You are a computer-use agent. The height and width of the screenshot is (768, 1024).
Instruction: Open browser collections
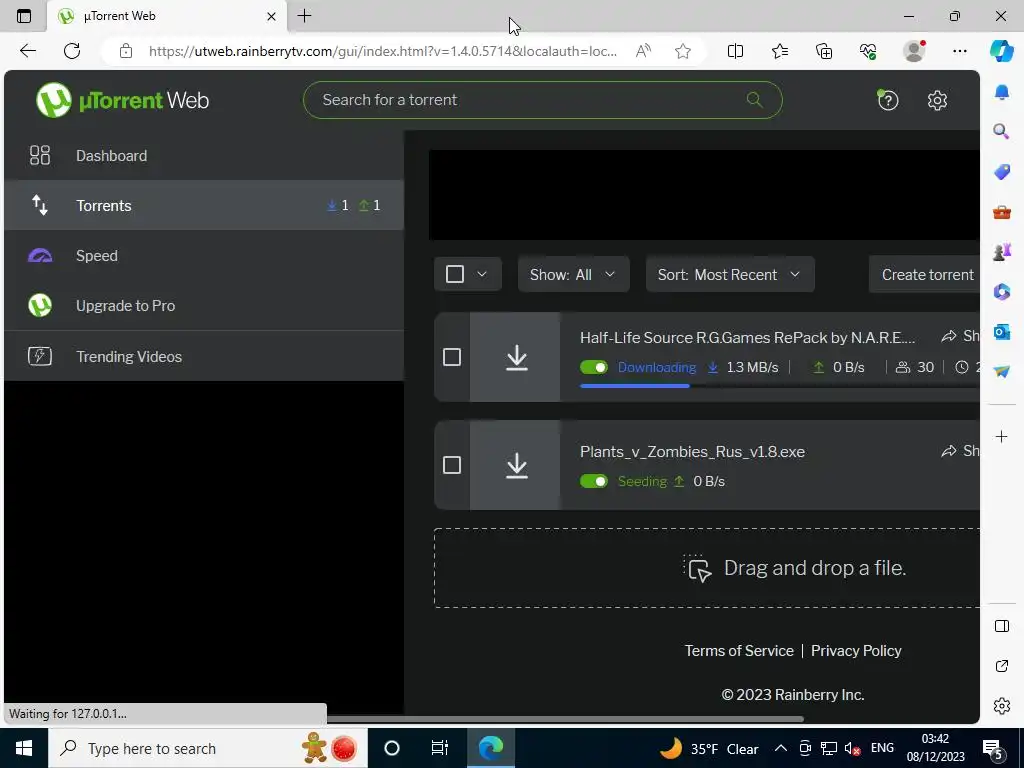[x=824, y=51]
